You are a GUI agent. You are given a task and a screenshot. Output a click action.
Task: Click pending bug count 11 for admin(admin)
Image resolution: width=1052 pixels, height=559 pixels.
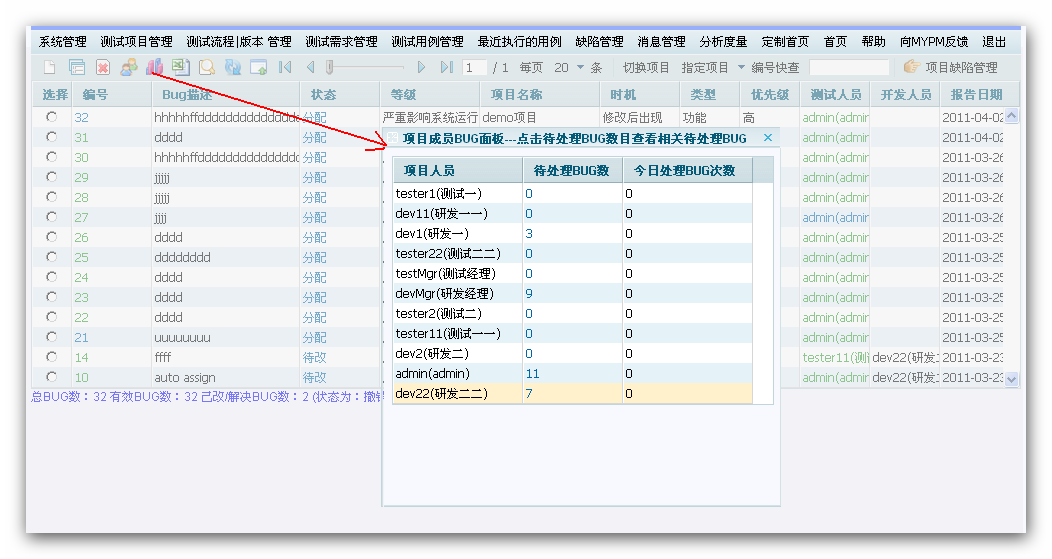pos(533,373)
